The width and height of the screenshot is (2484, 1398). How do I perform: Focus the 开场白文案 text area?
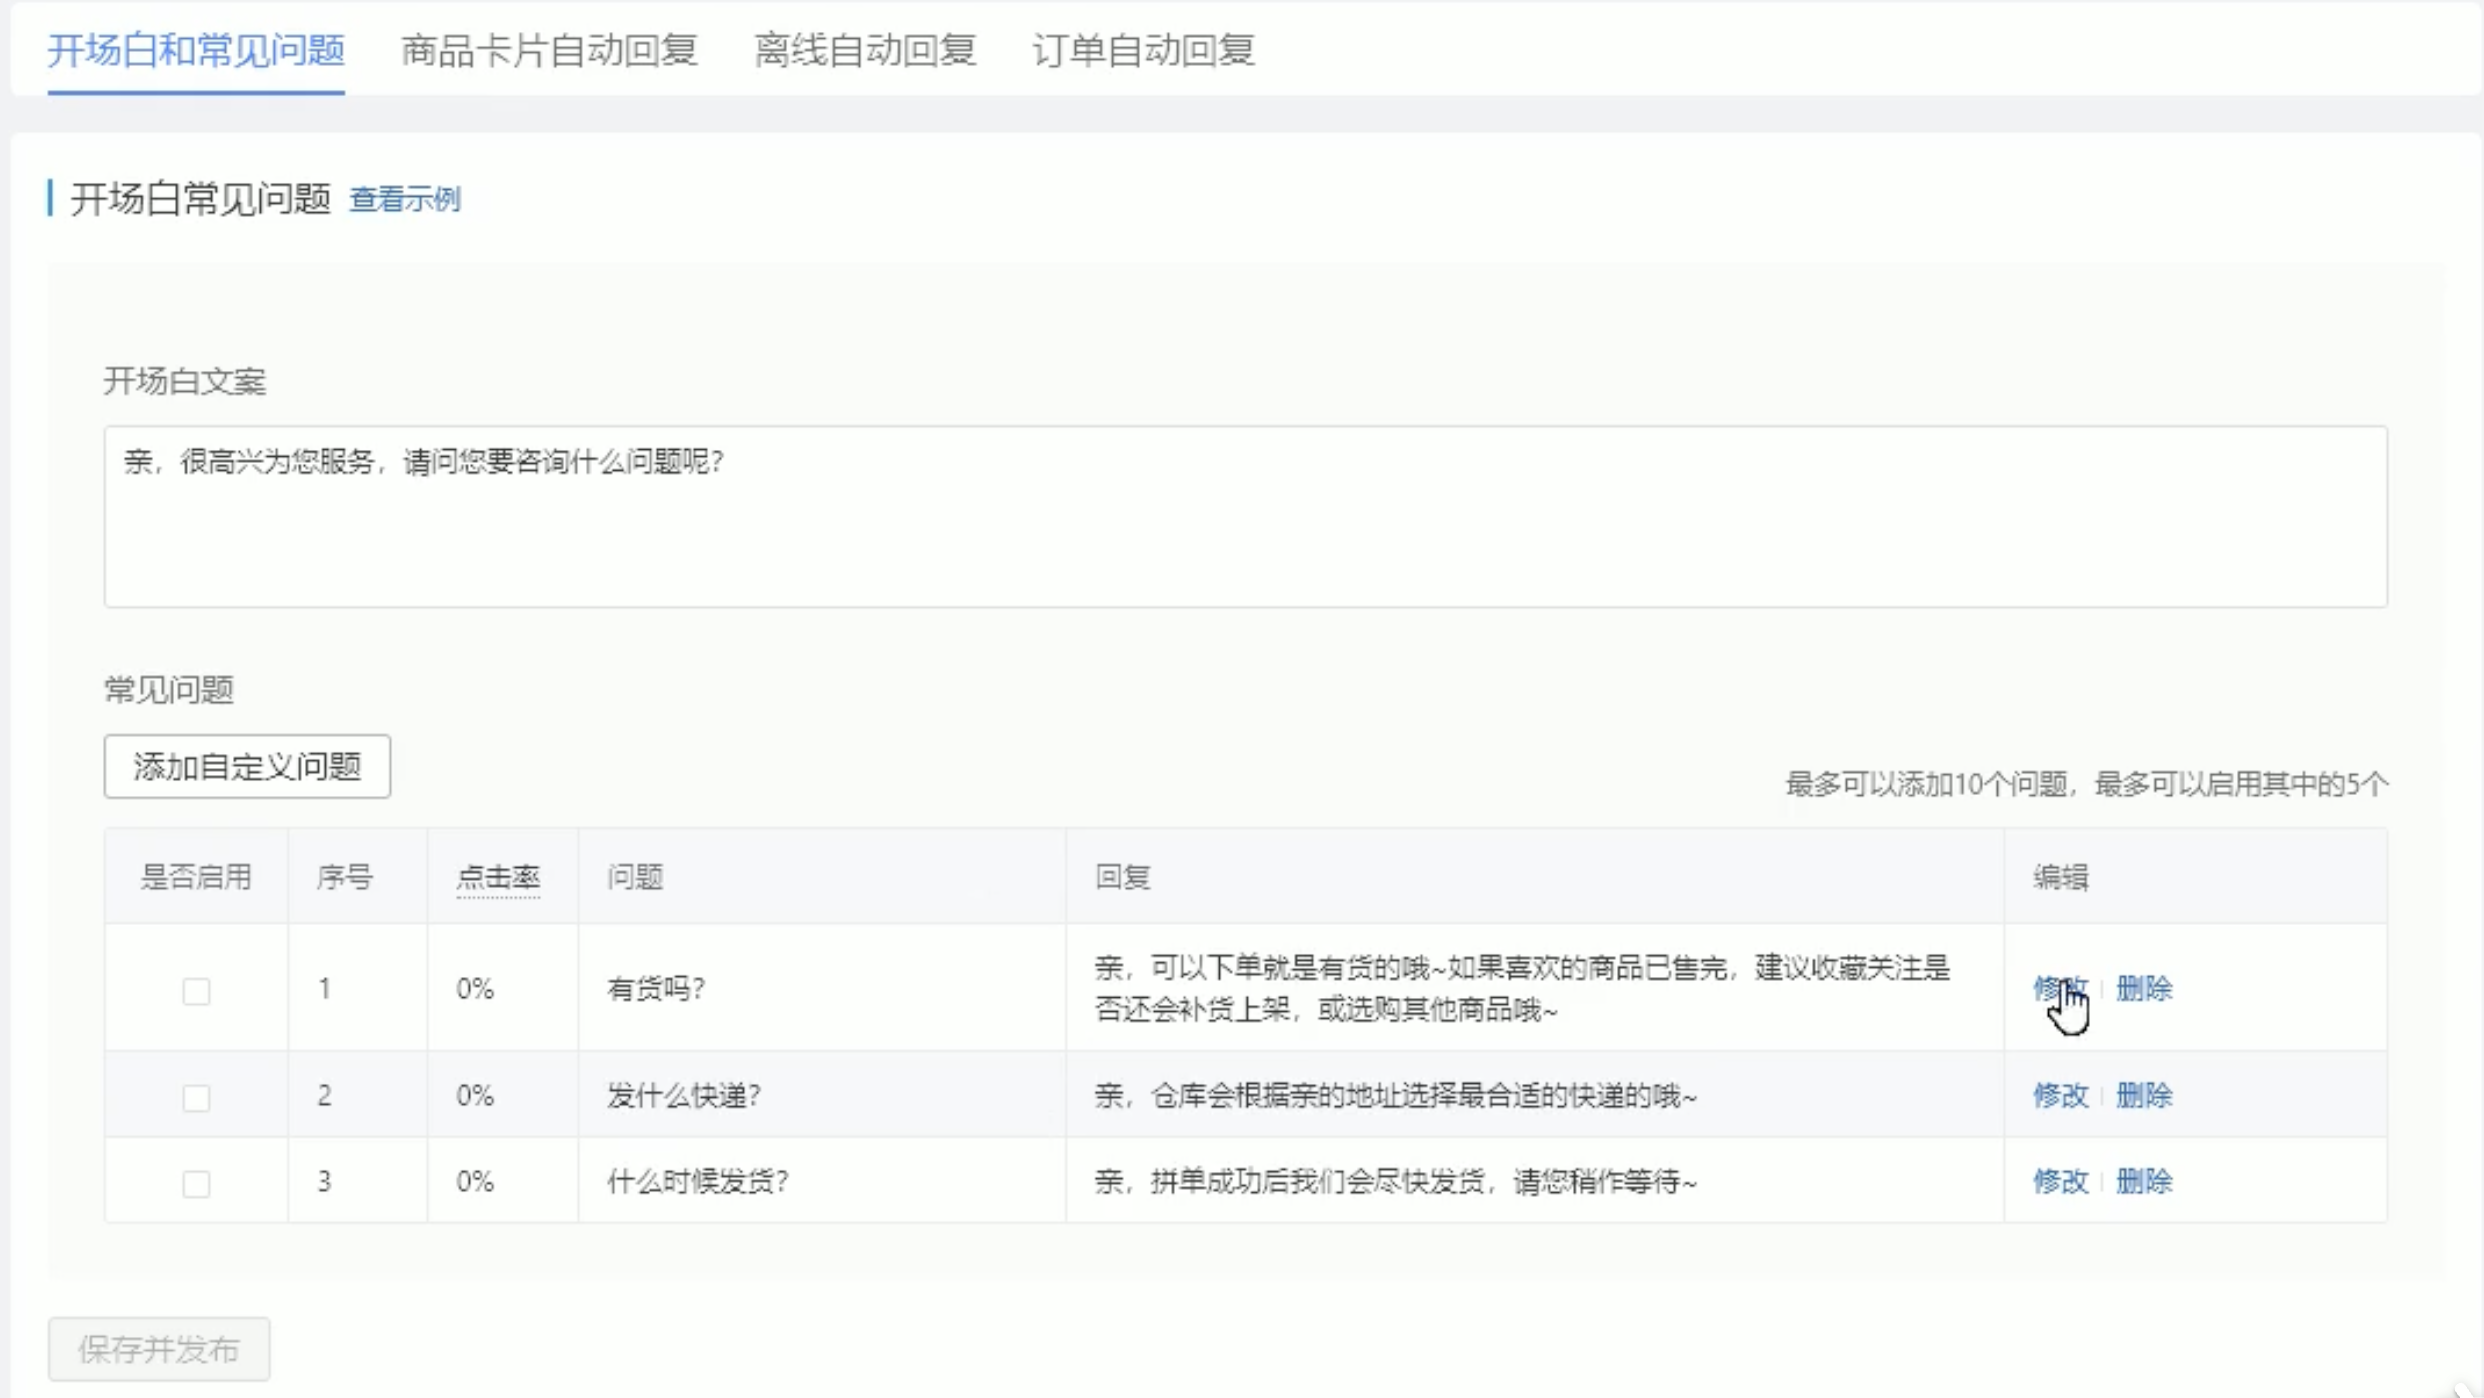click(x=1245, y=516)
